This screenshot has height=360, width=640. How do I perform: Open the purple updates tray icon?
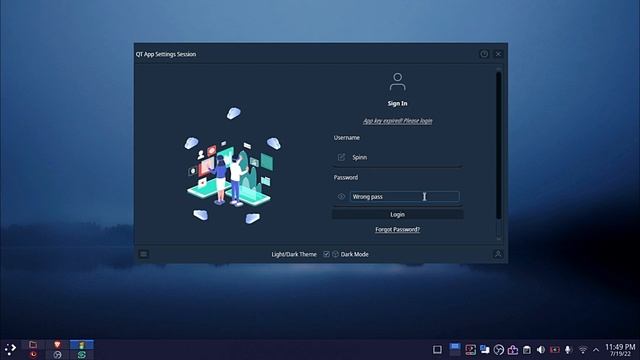point(513,349)
